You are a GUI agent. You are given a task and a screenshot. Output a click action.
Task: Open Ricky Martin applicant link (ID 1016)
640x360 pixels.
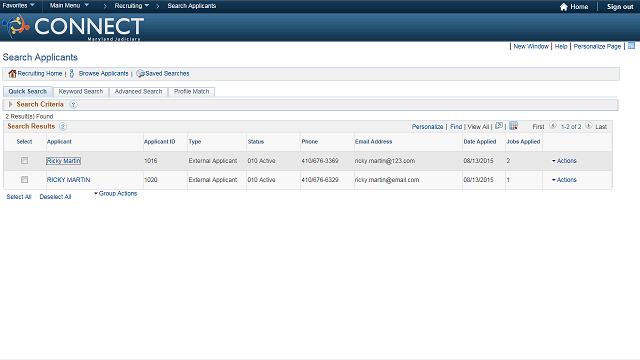click(x=63, y=161)
